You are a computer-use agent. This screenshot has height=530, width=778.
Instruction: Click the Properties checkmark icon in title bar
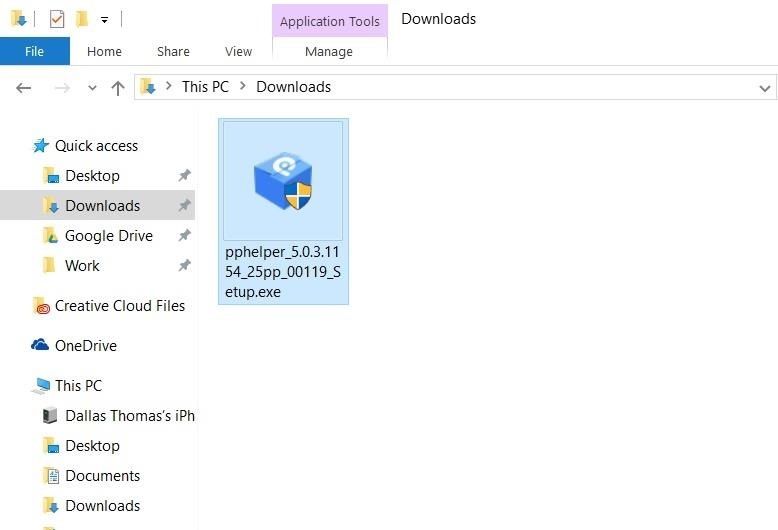click(x=56, y=19)
